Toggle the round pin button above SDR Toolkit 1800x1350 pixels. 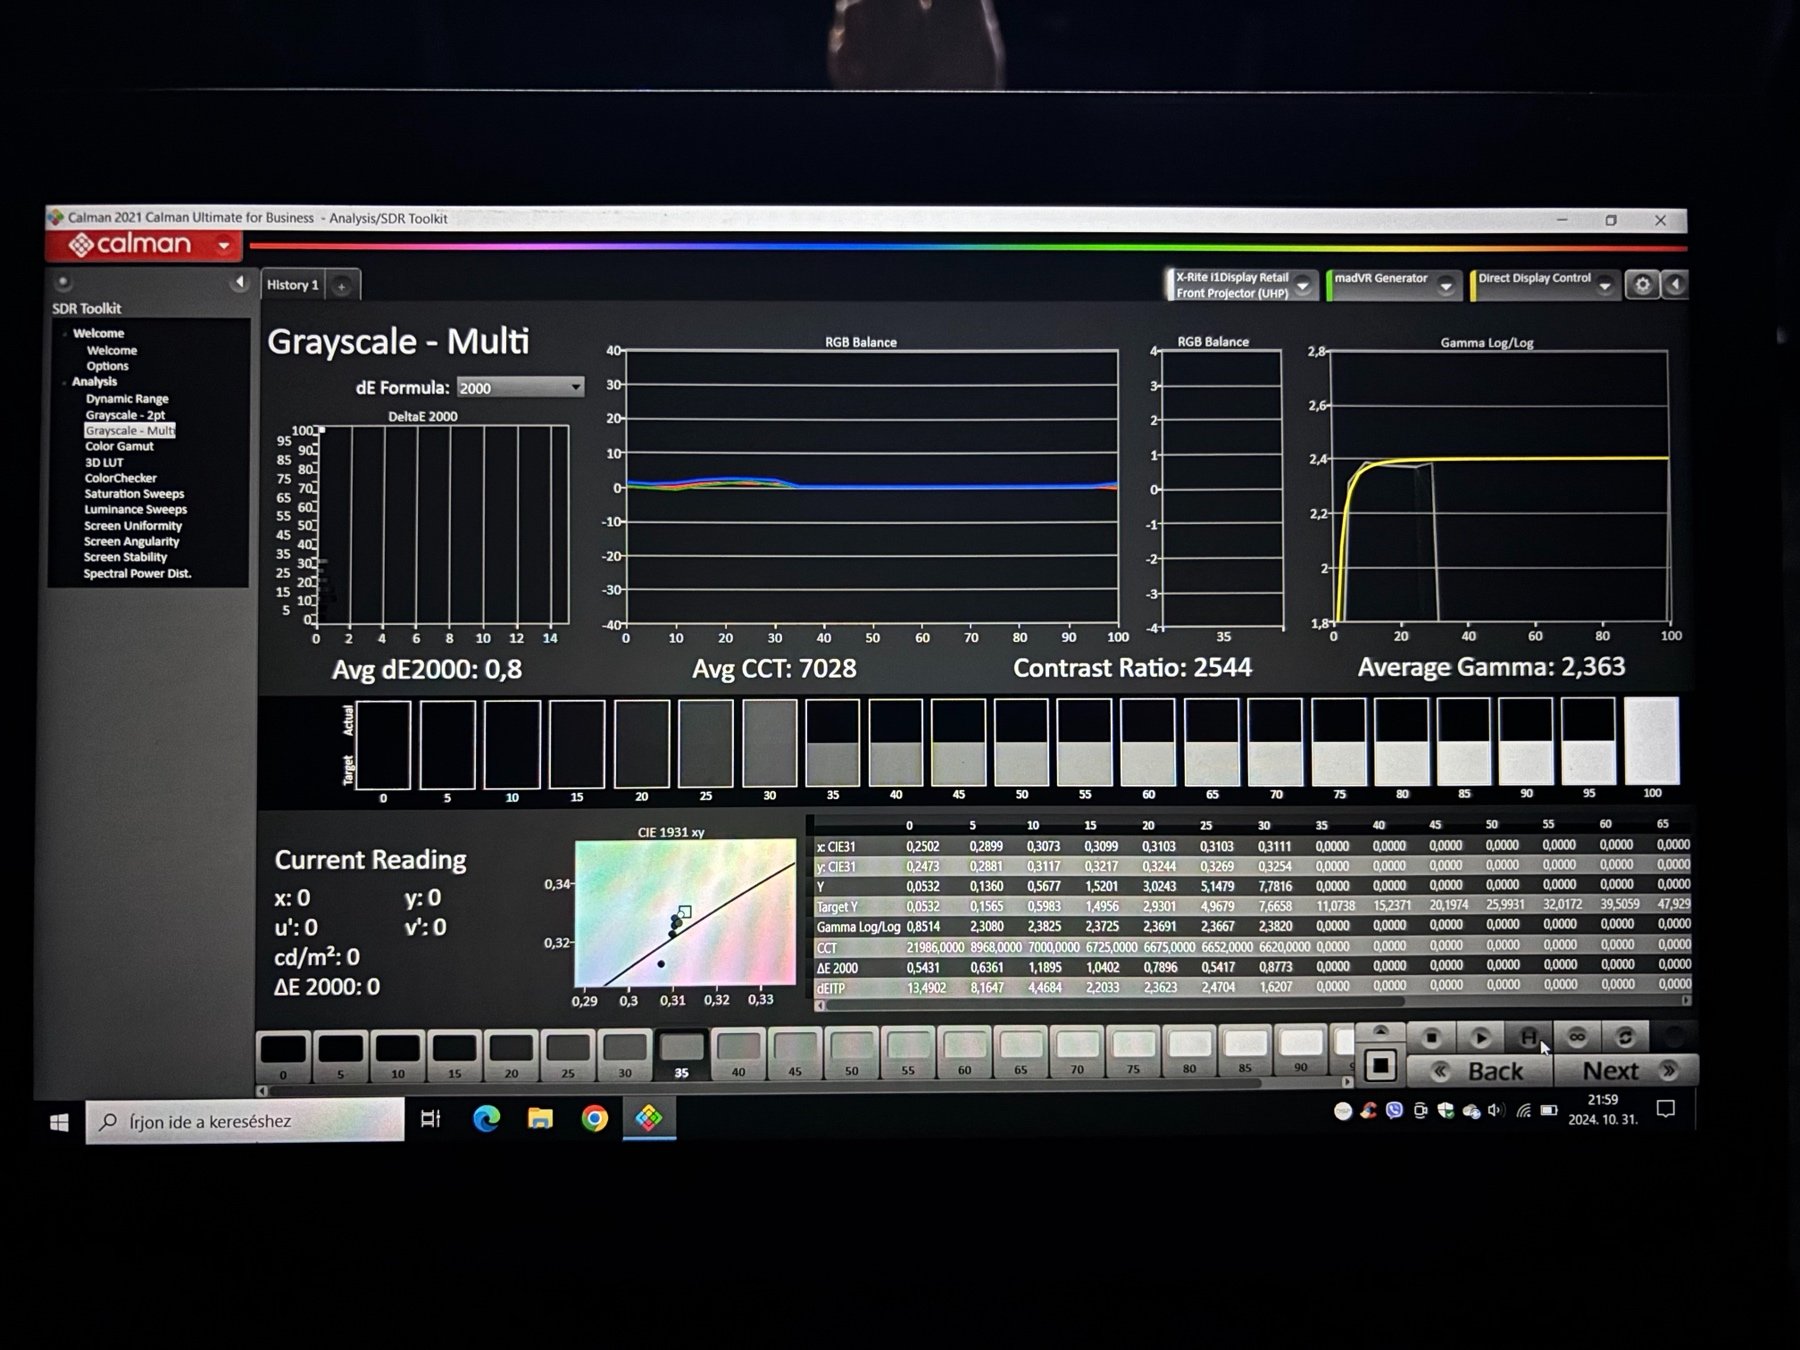pyautogui.click(x=63, y=283)
